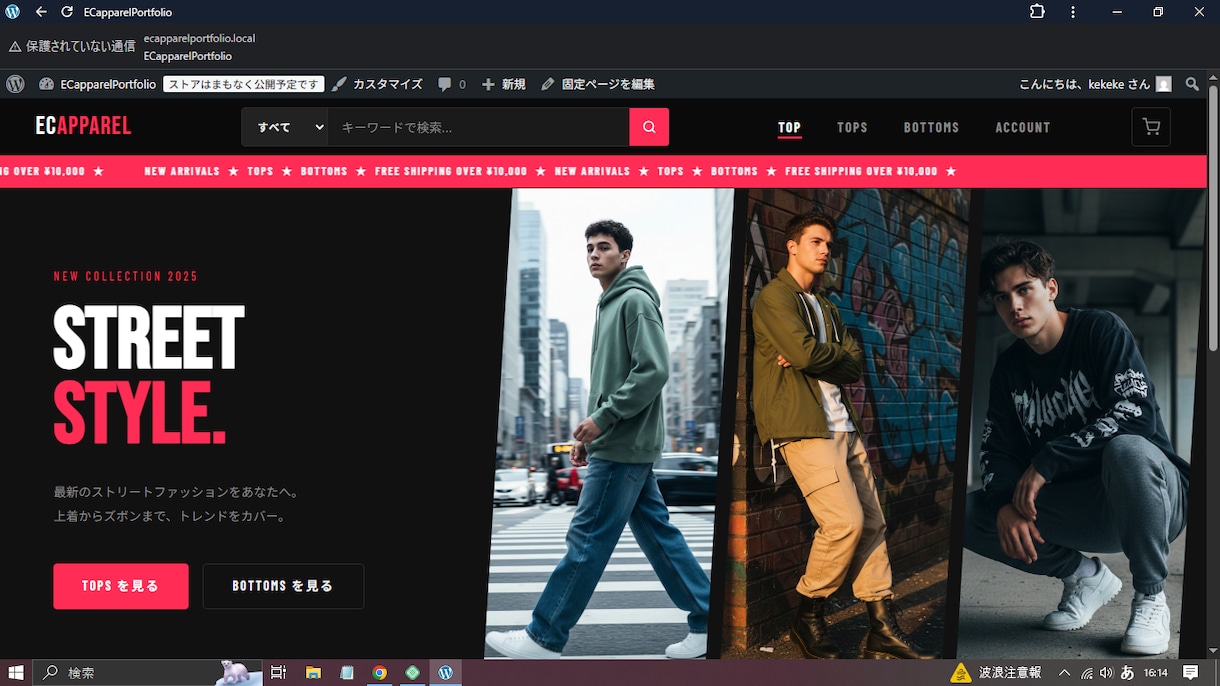Image resolution: width=1220 pixels, height=686 pixels.
Task: Open the browser three-dot menu
Action: (x=1073, y=12)
